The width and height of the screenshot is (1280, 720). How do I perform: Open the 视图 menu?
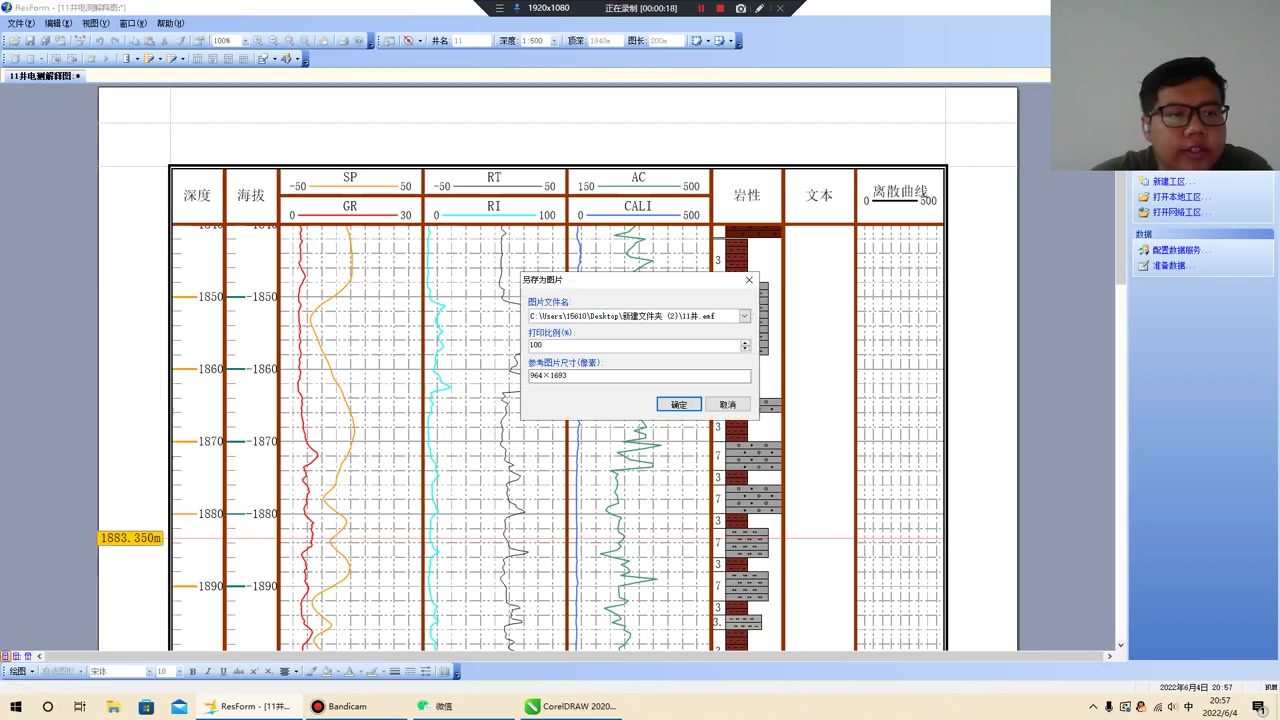coord(95,23)
